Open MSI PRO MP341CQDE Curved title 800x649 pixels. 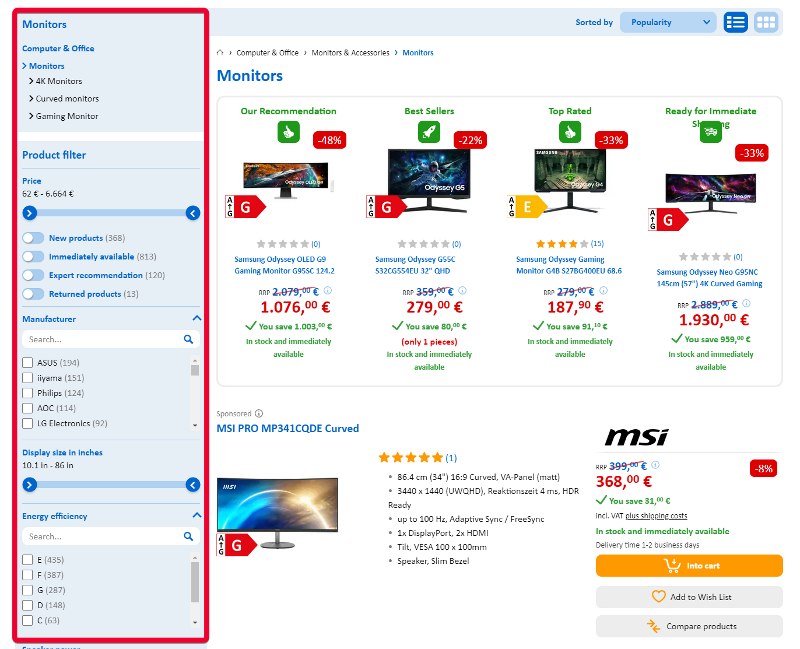288,428
